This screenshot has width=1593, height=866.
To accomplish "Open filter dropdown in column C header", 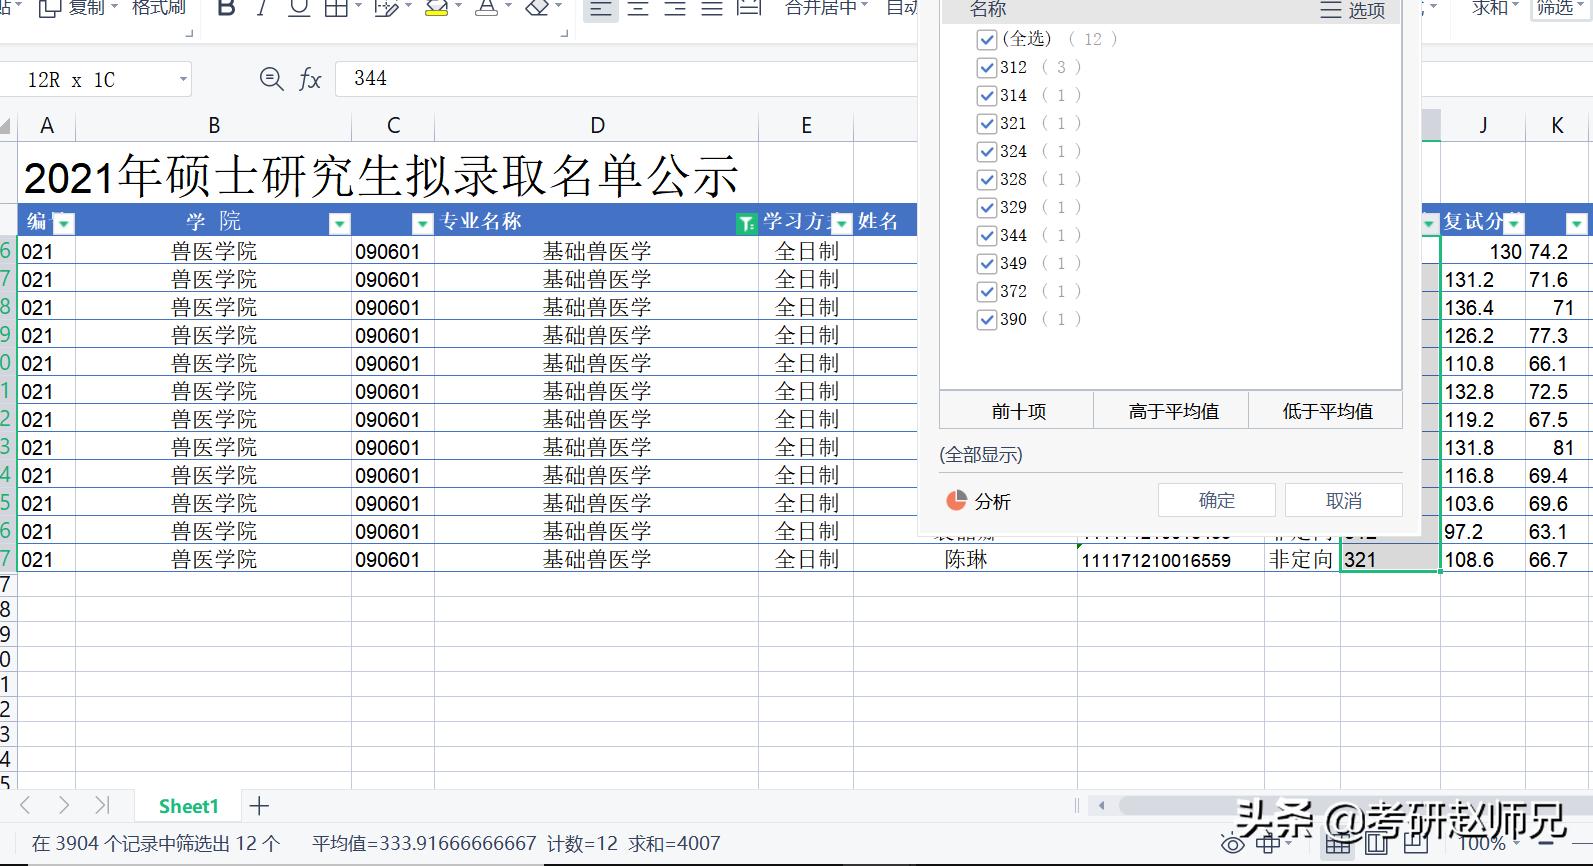I will (423, 223).
